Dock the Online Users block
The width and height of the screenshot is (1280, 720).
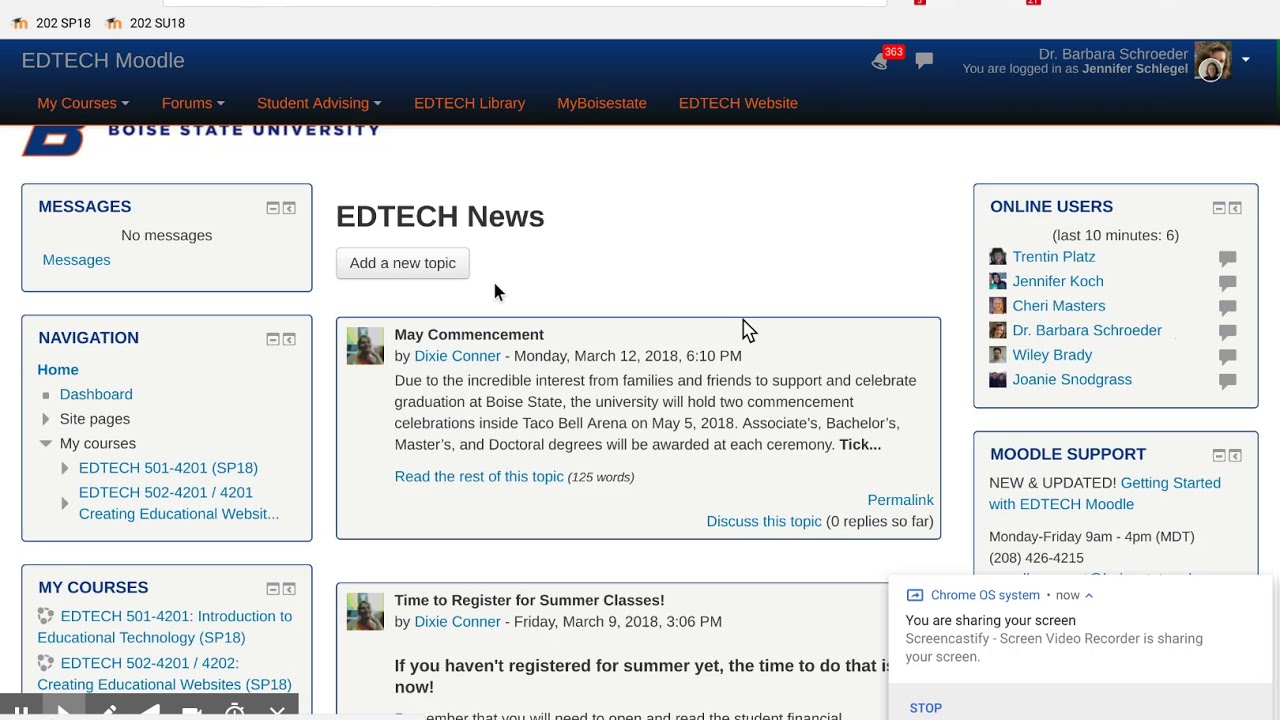point(1235,208)
